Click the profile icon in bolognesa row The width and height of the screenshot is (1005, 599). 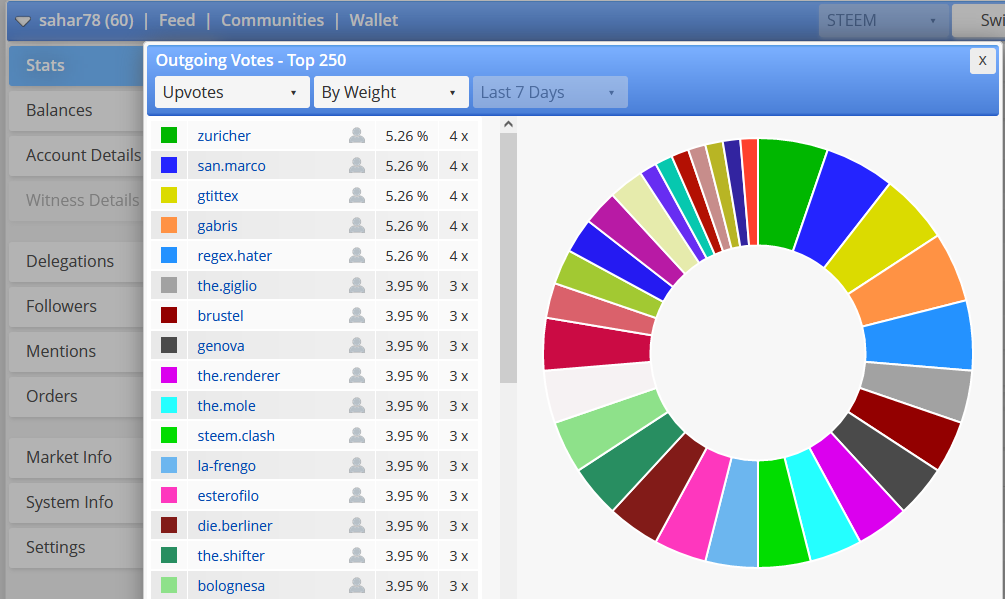click(357, 586)
